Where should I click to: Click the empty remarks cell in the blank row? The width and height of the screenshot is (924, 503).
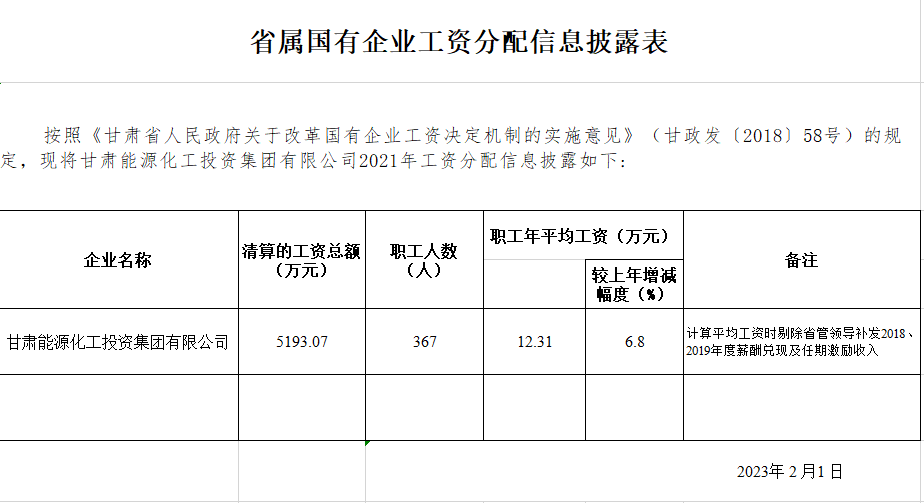click(802, 407)
